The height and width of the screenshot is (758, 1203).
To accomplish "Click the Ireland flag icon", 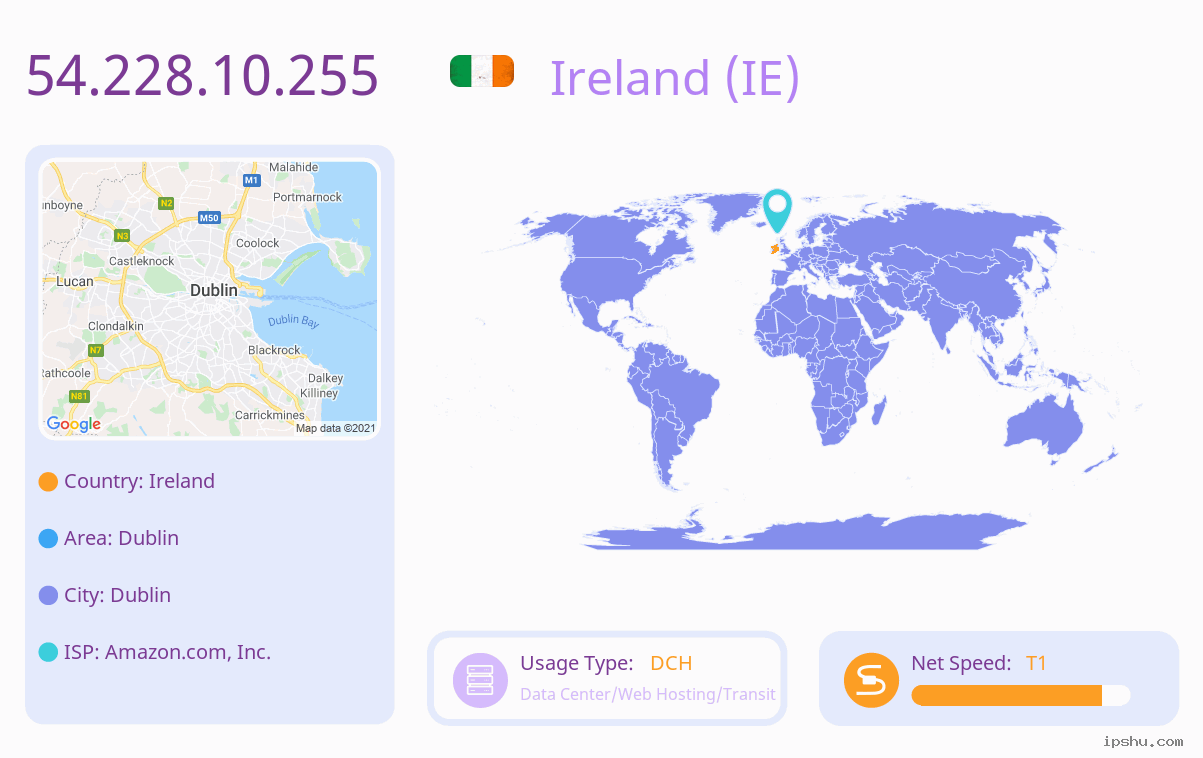I will 482,71.
